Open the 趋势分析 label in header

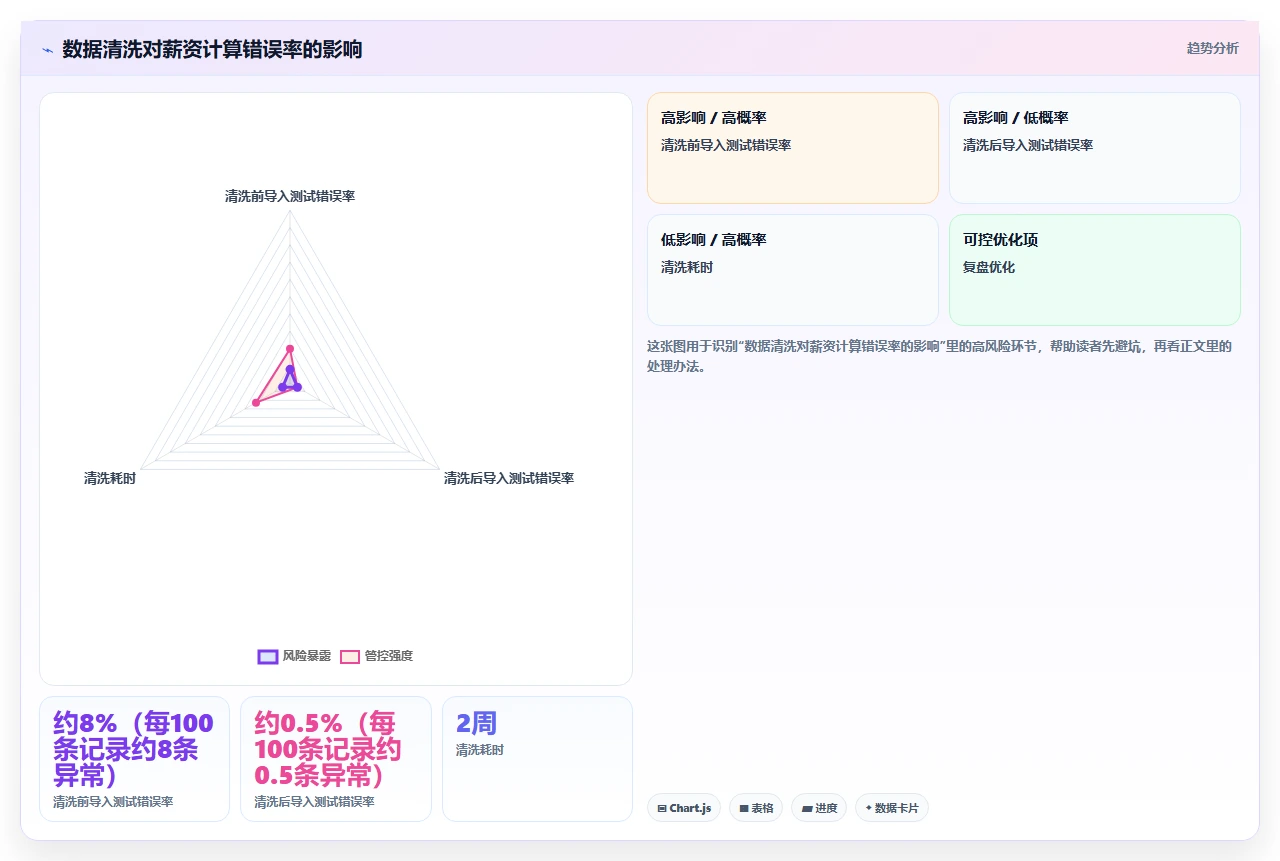pos(1212,48)
